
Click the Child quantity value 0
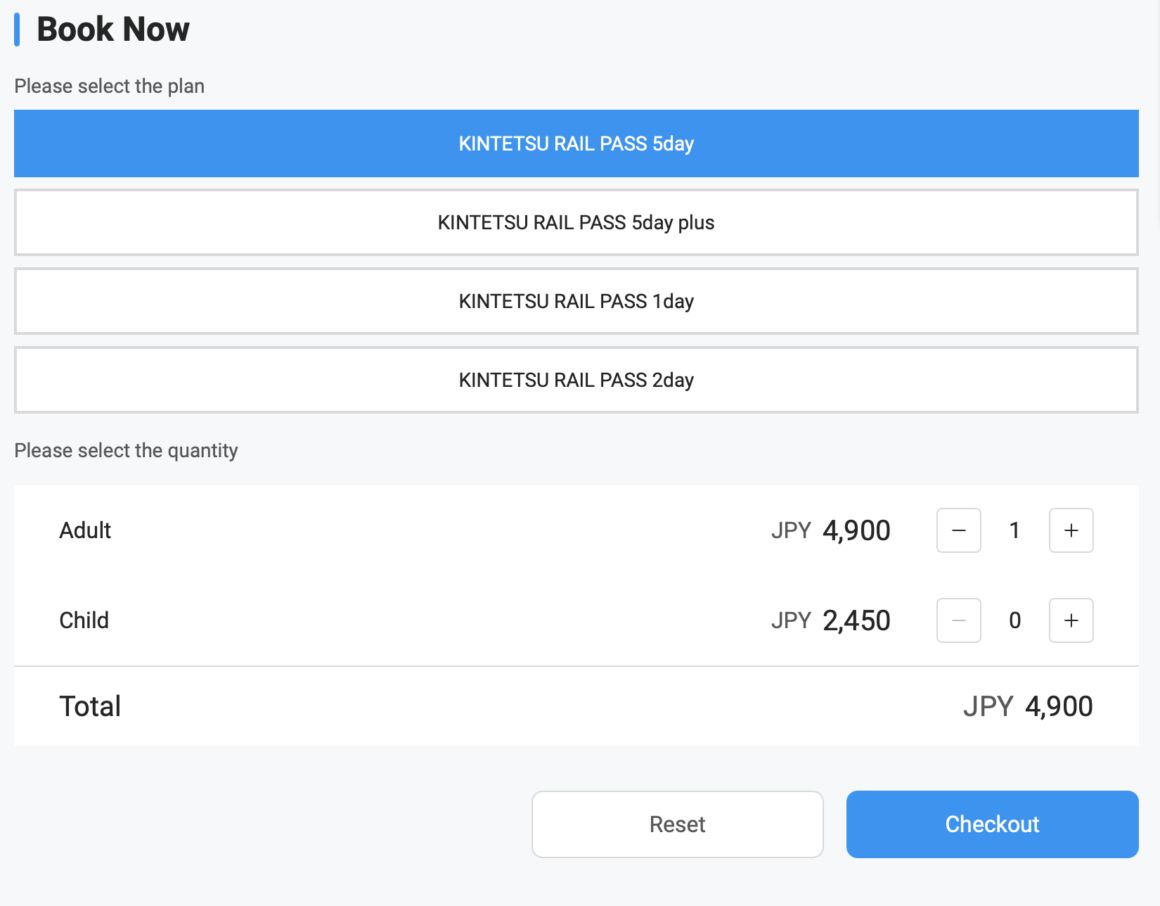click(x=1015, y=621)
